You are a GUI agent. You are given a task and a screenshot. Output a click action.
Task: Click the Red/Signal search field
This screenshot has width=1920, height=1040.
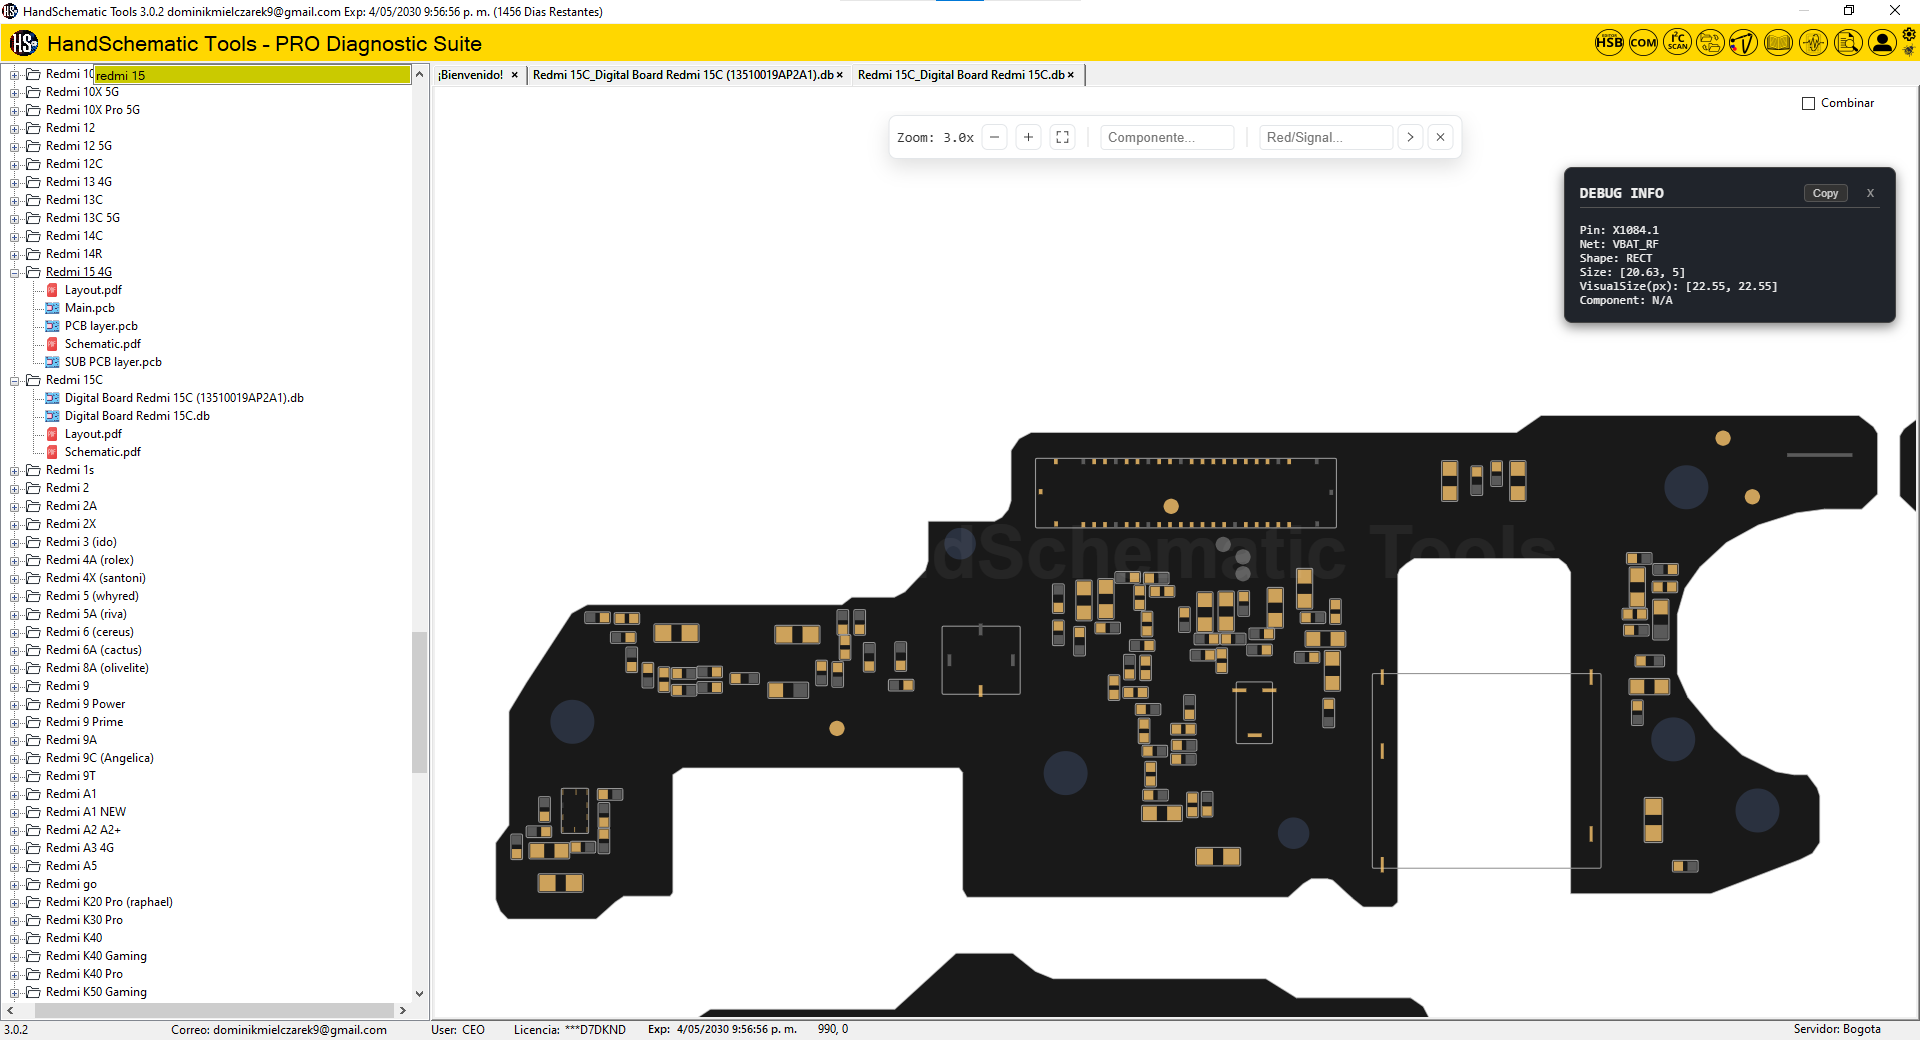(1326, 137)
